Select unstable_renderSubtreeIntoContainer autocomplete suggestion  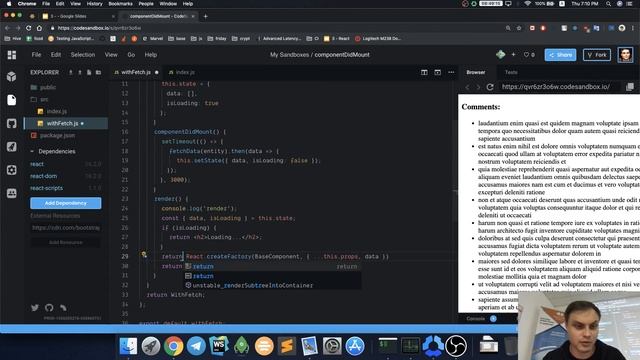pos(272,285)
